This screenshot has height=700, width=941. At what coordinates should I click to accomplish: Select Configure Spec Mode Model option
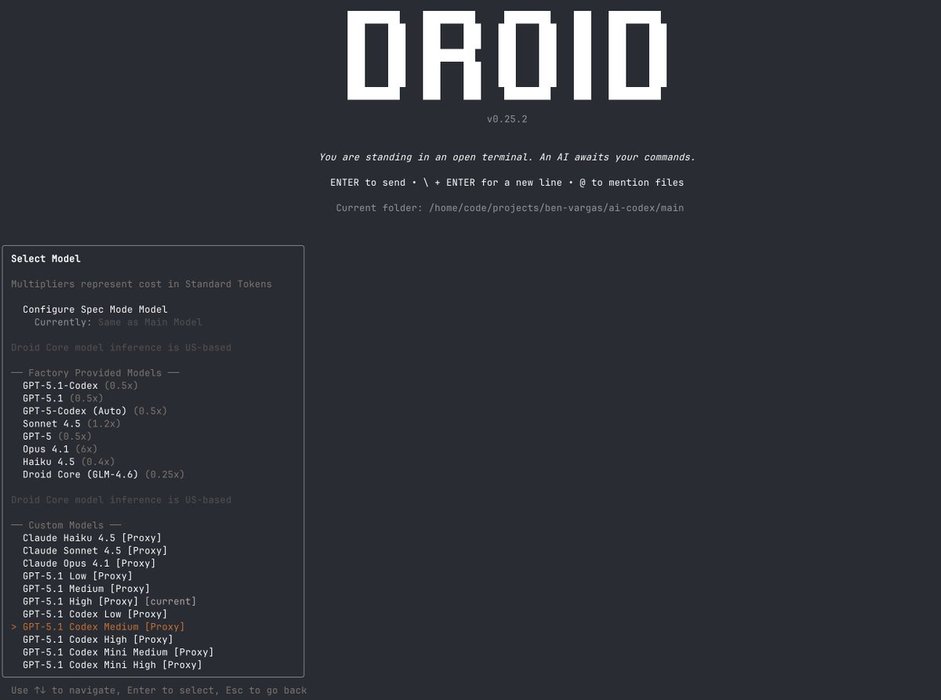pos(95,309)
